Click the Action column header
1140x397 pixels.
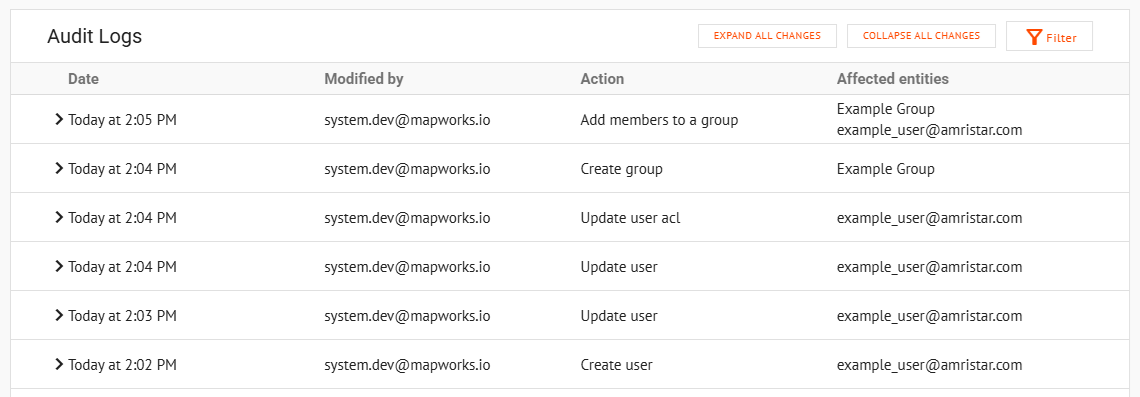click(x=602, y=79)
